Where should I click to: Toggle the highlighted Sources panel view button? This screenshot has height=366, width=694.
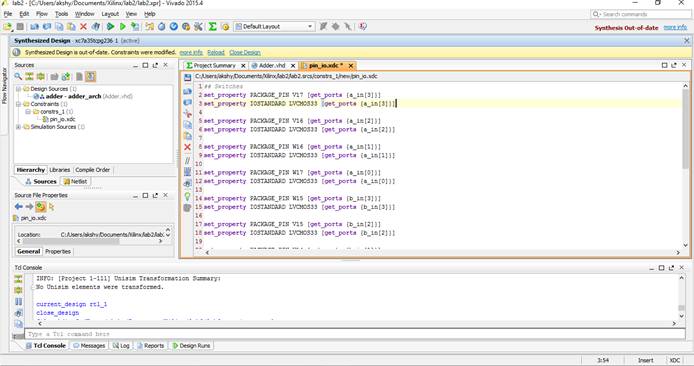point(90,77)
